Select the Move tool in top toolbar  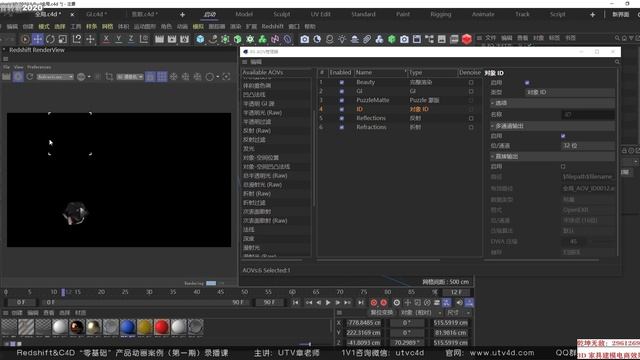click(38, 39)
